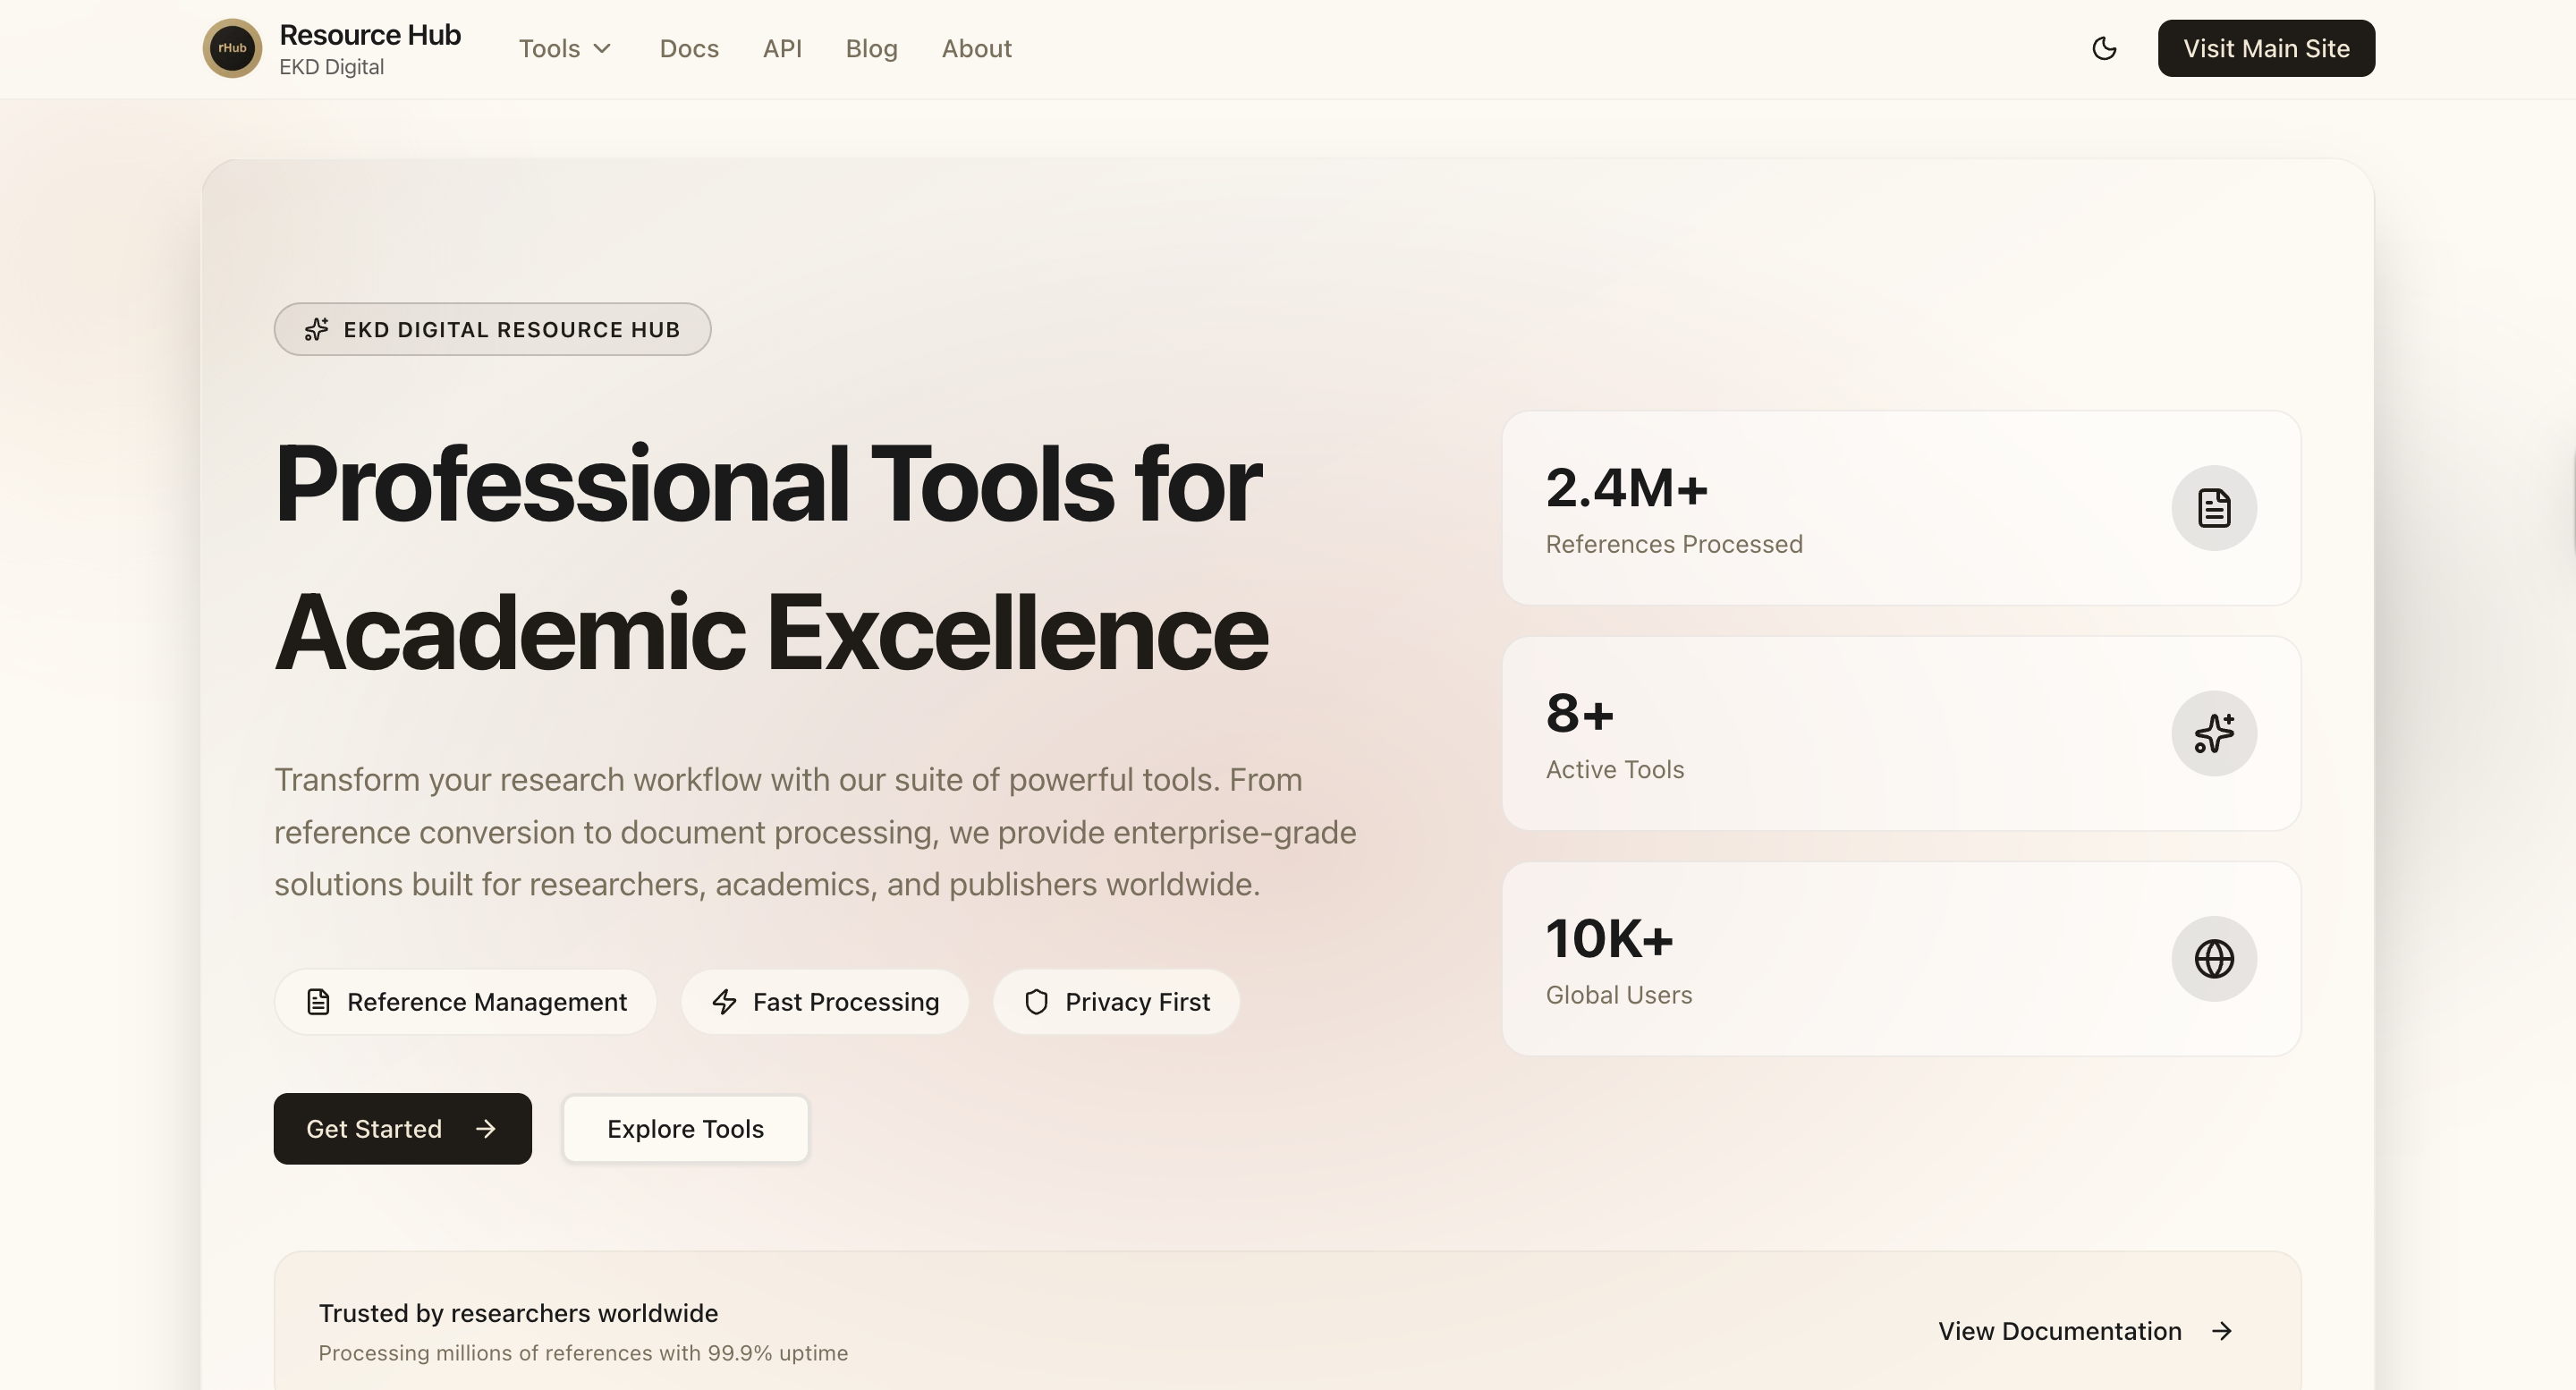Click sparkle icon in Active Tools card
Viewport: 2576px width, 1390px height.
[2213, 733]
